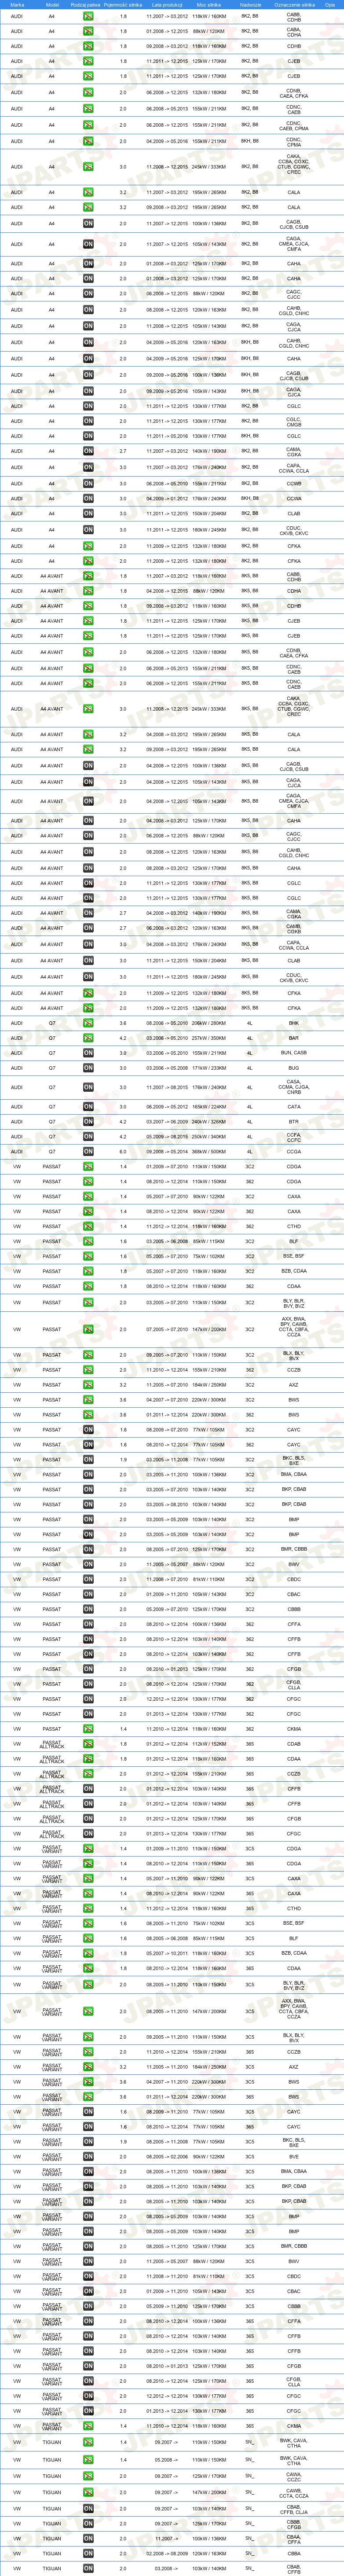The image size is (344, 2576).
Task: Click ON icon in Tiguan CBAB, CFFB, CLJA row
Action: click(x=88, y=2508)
